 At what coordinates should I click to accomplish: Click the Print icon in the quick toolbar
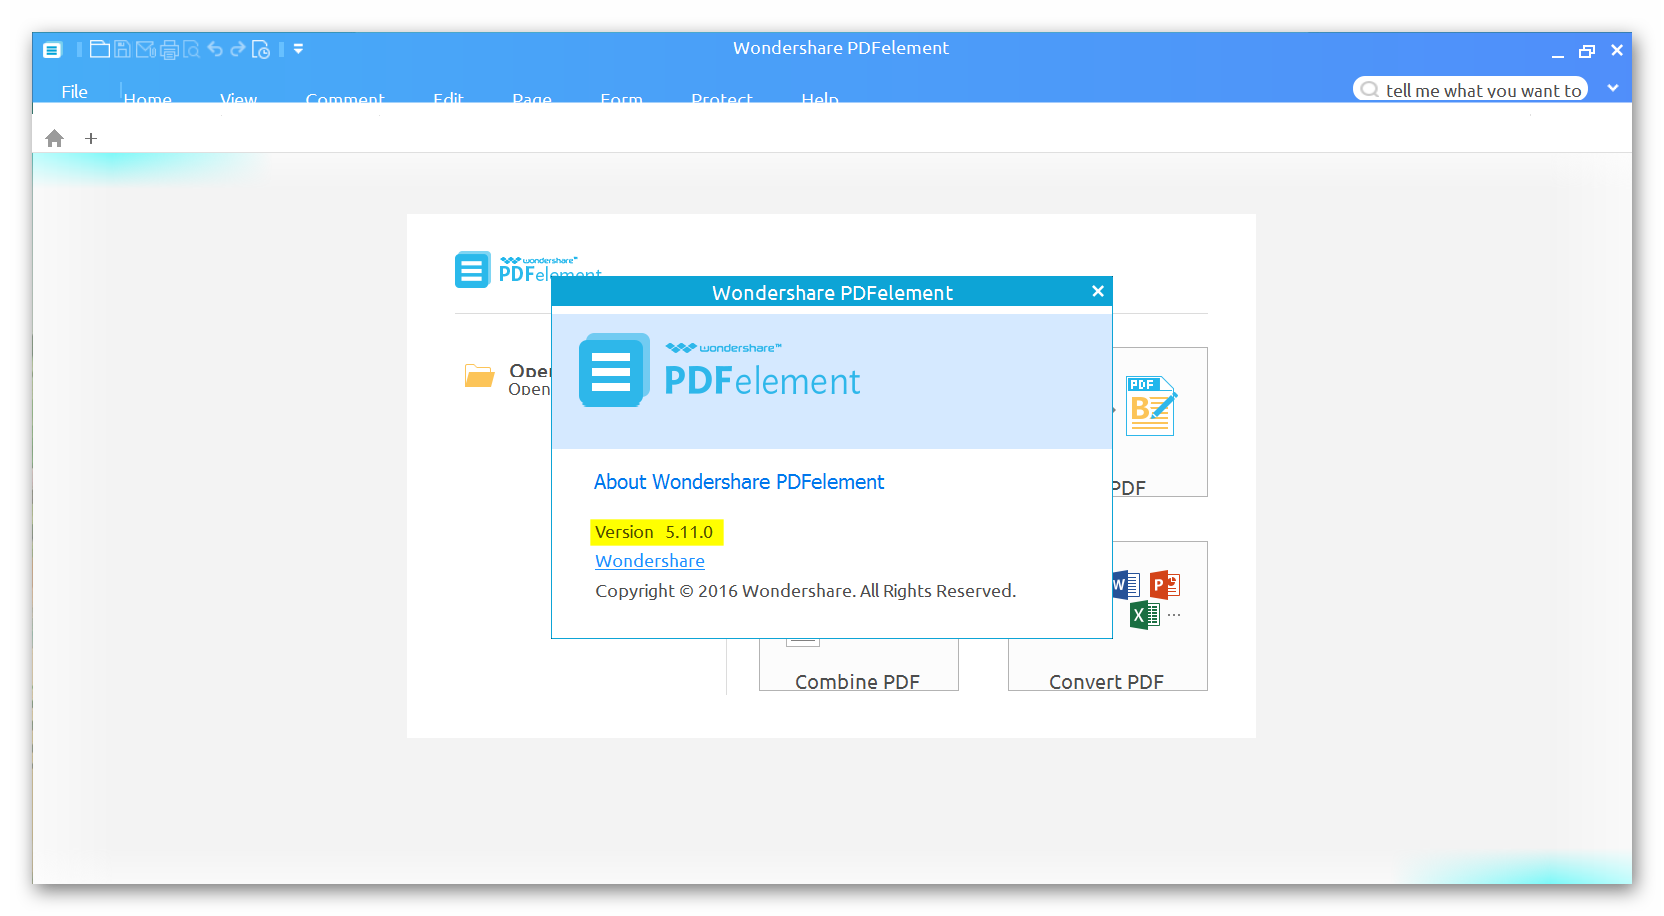coord(169,49)
